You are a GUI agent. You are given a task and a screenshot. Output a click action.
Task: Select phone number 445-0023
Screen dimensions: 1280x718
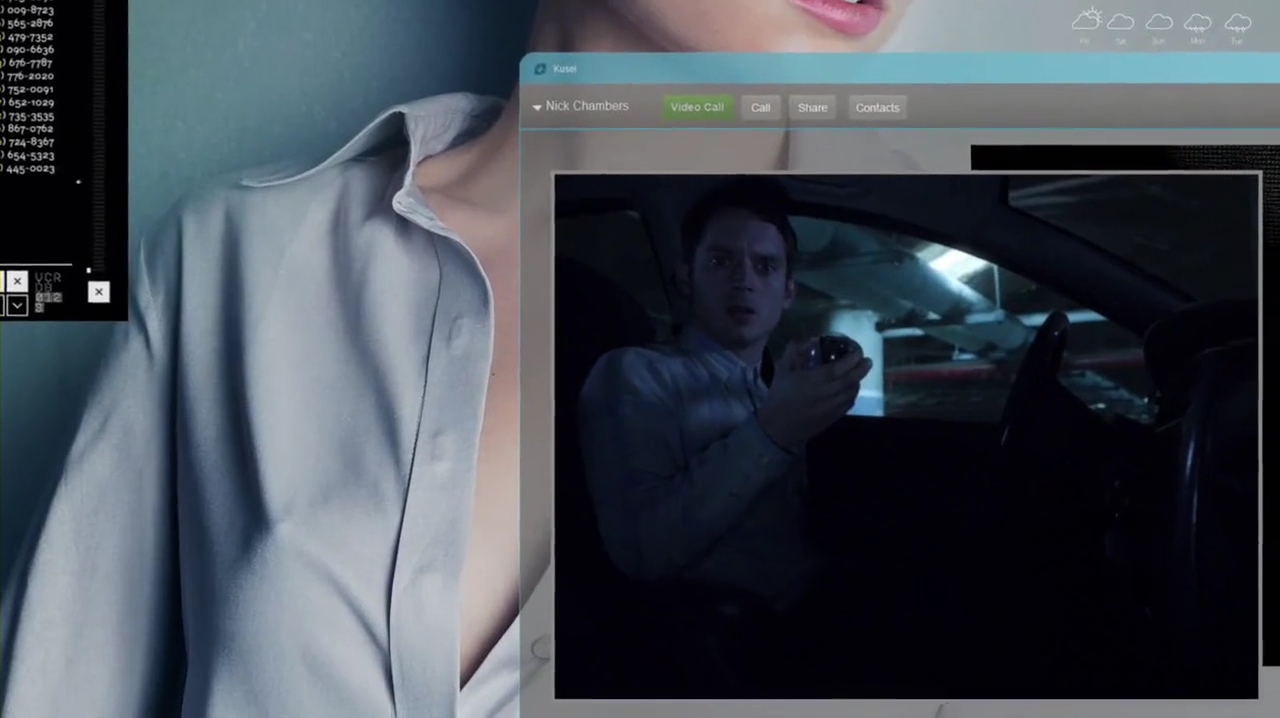click(x=29, y=169)
